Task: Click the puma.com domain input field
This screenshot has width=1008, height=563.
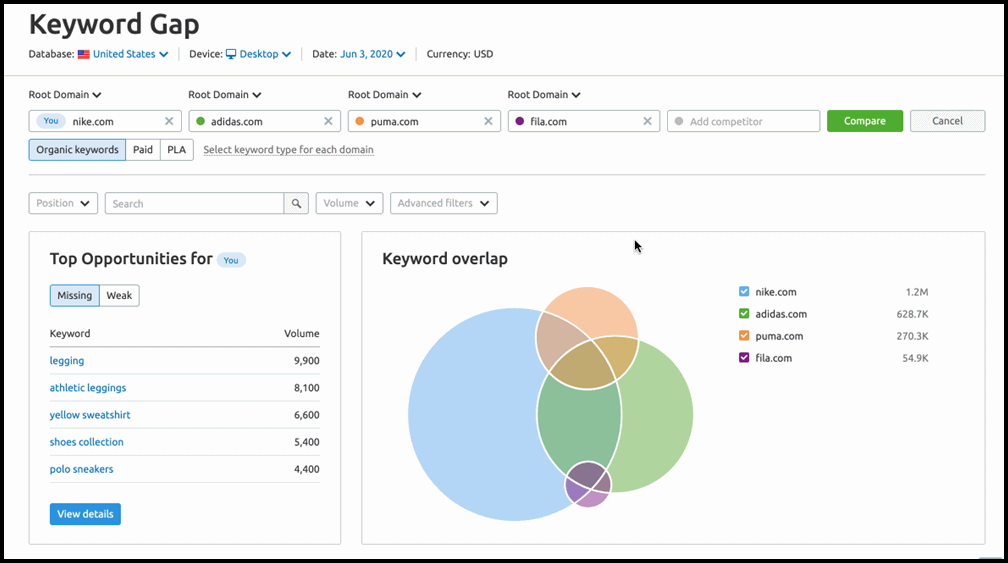Action: click(x=424, y=121)
